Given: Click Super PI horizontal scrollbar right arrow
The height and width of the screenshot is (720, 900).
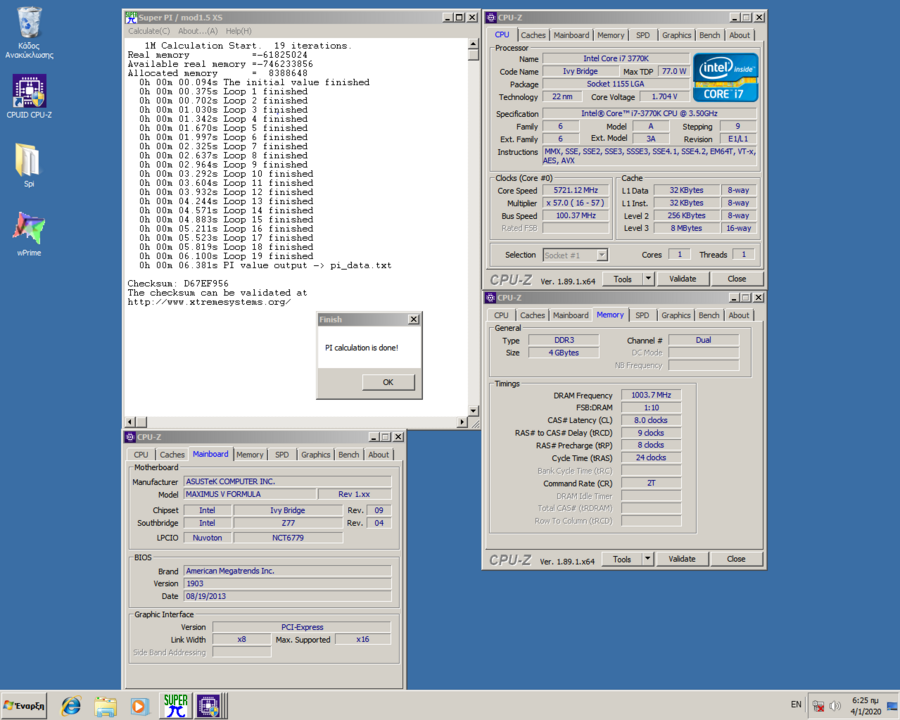Looking at the screenshot, I should pyautogui.click(x=463, y=422).
